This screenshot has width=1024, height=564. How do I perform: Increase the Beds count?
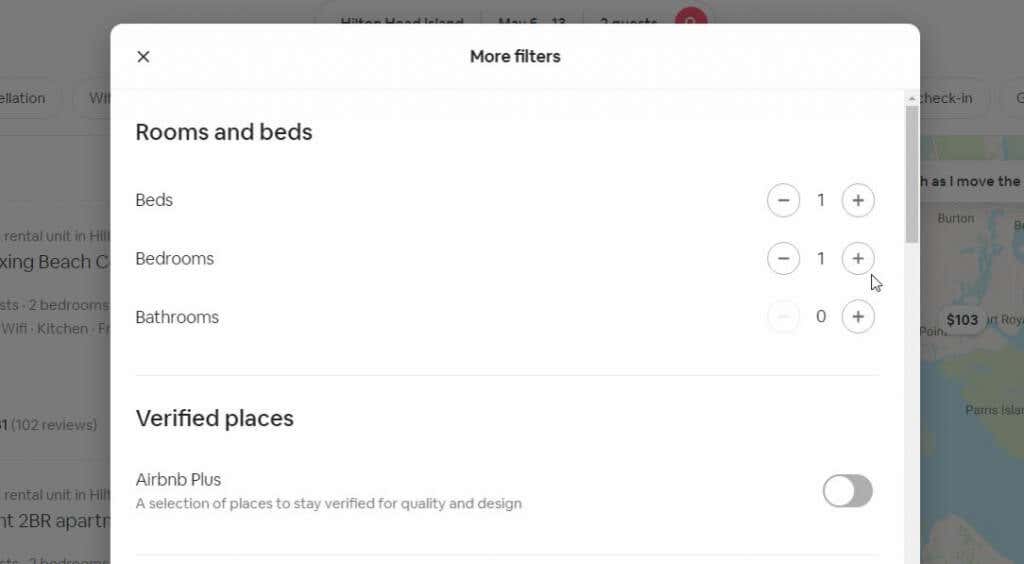point(857,200)
